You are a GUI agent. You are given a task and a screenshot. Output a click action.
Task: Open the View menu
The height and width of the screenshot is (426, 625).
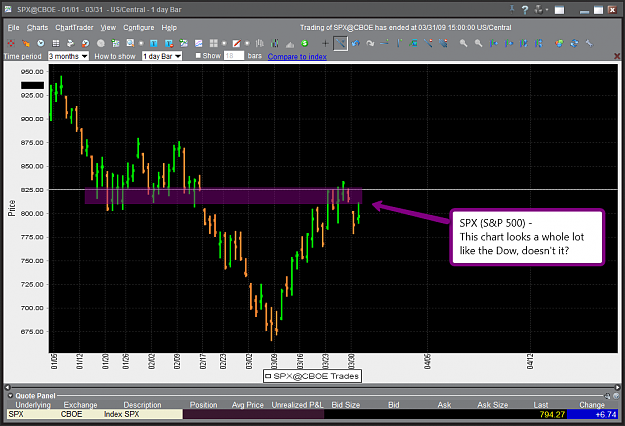click(x=108, y=27)
